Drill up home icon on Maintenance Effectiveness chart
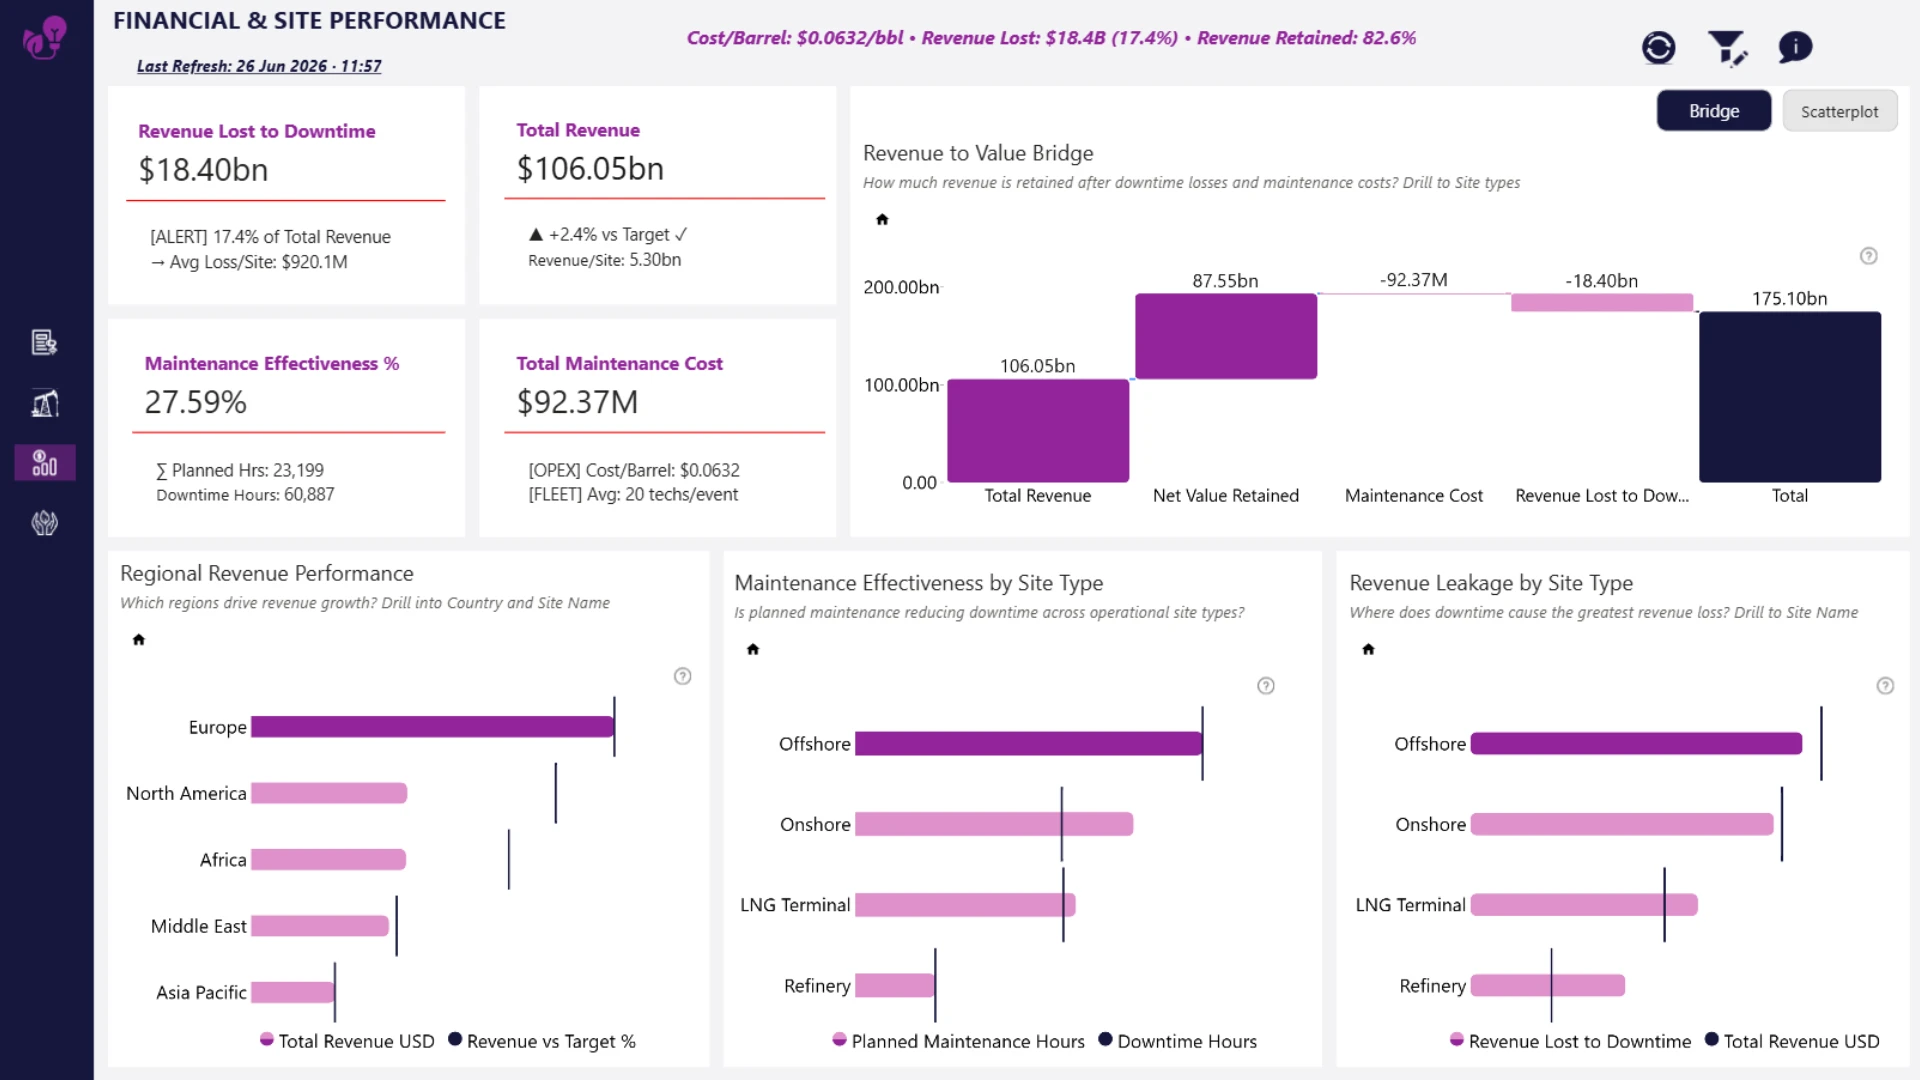Screen dimensions: 1920x1080 pos(753,650)
